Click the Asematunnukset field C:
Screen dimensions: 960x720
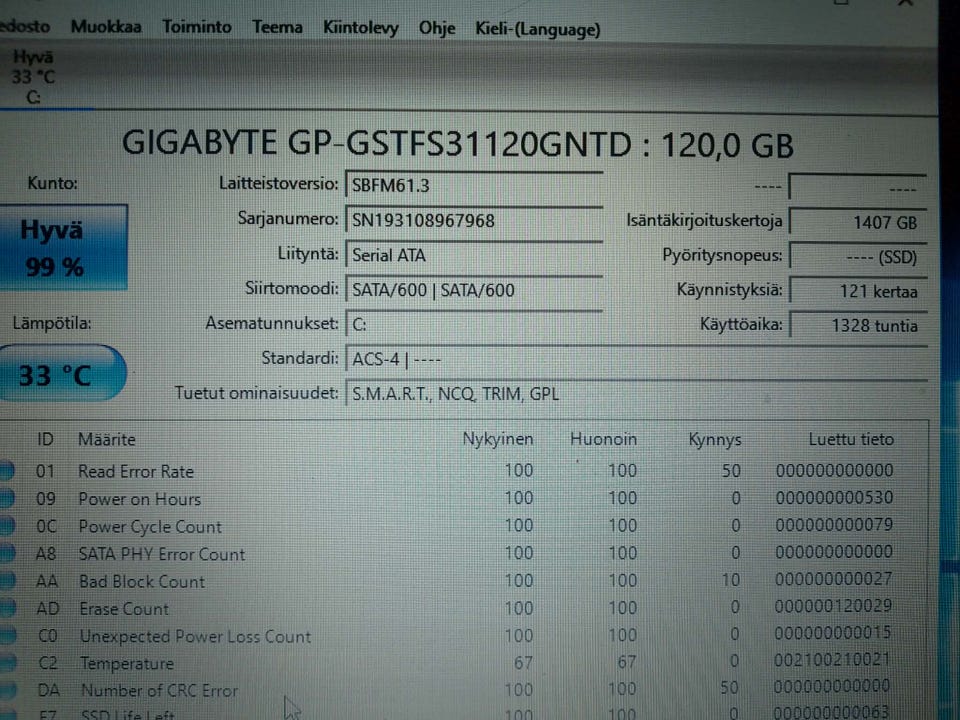pyautogui.click(x=474, y=324)
